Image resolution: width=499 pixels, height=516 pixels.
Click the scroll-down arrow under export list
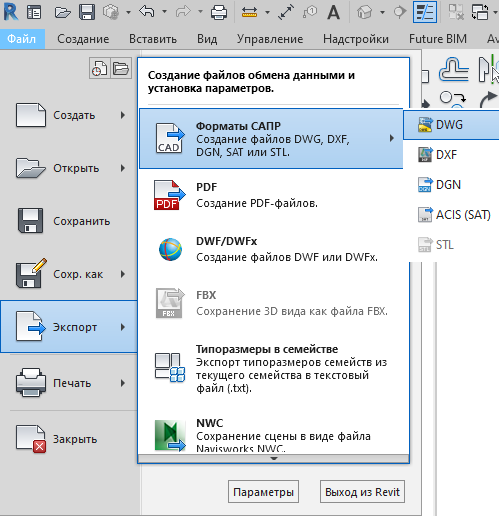274,459
